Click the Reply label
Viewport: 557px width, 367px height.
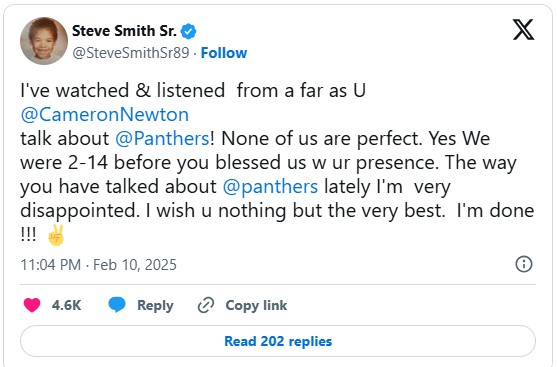[155, 306]
